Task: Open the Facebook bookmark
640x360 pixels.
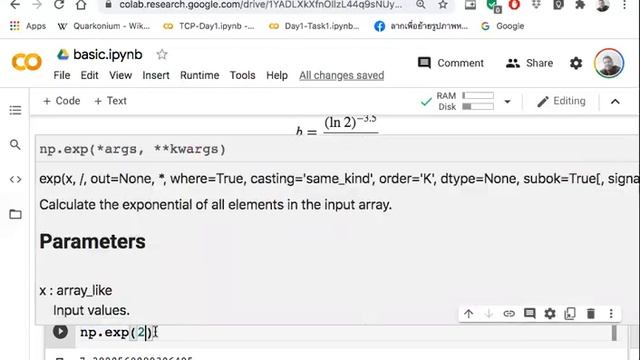Action: [x=421, y=26]
